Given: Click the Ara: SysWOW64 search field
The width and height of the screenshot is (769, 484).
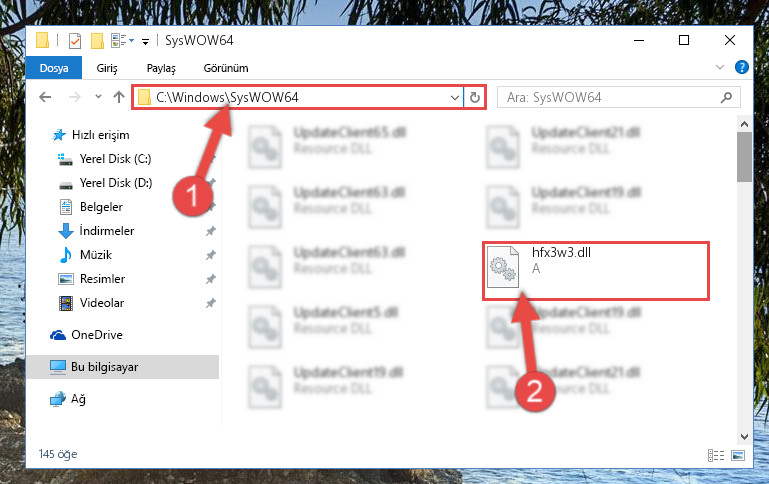Looking at the screenshot, I should click(x=618, y=98).
